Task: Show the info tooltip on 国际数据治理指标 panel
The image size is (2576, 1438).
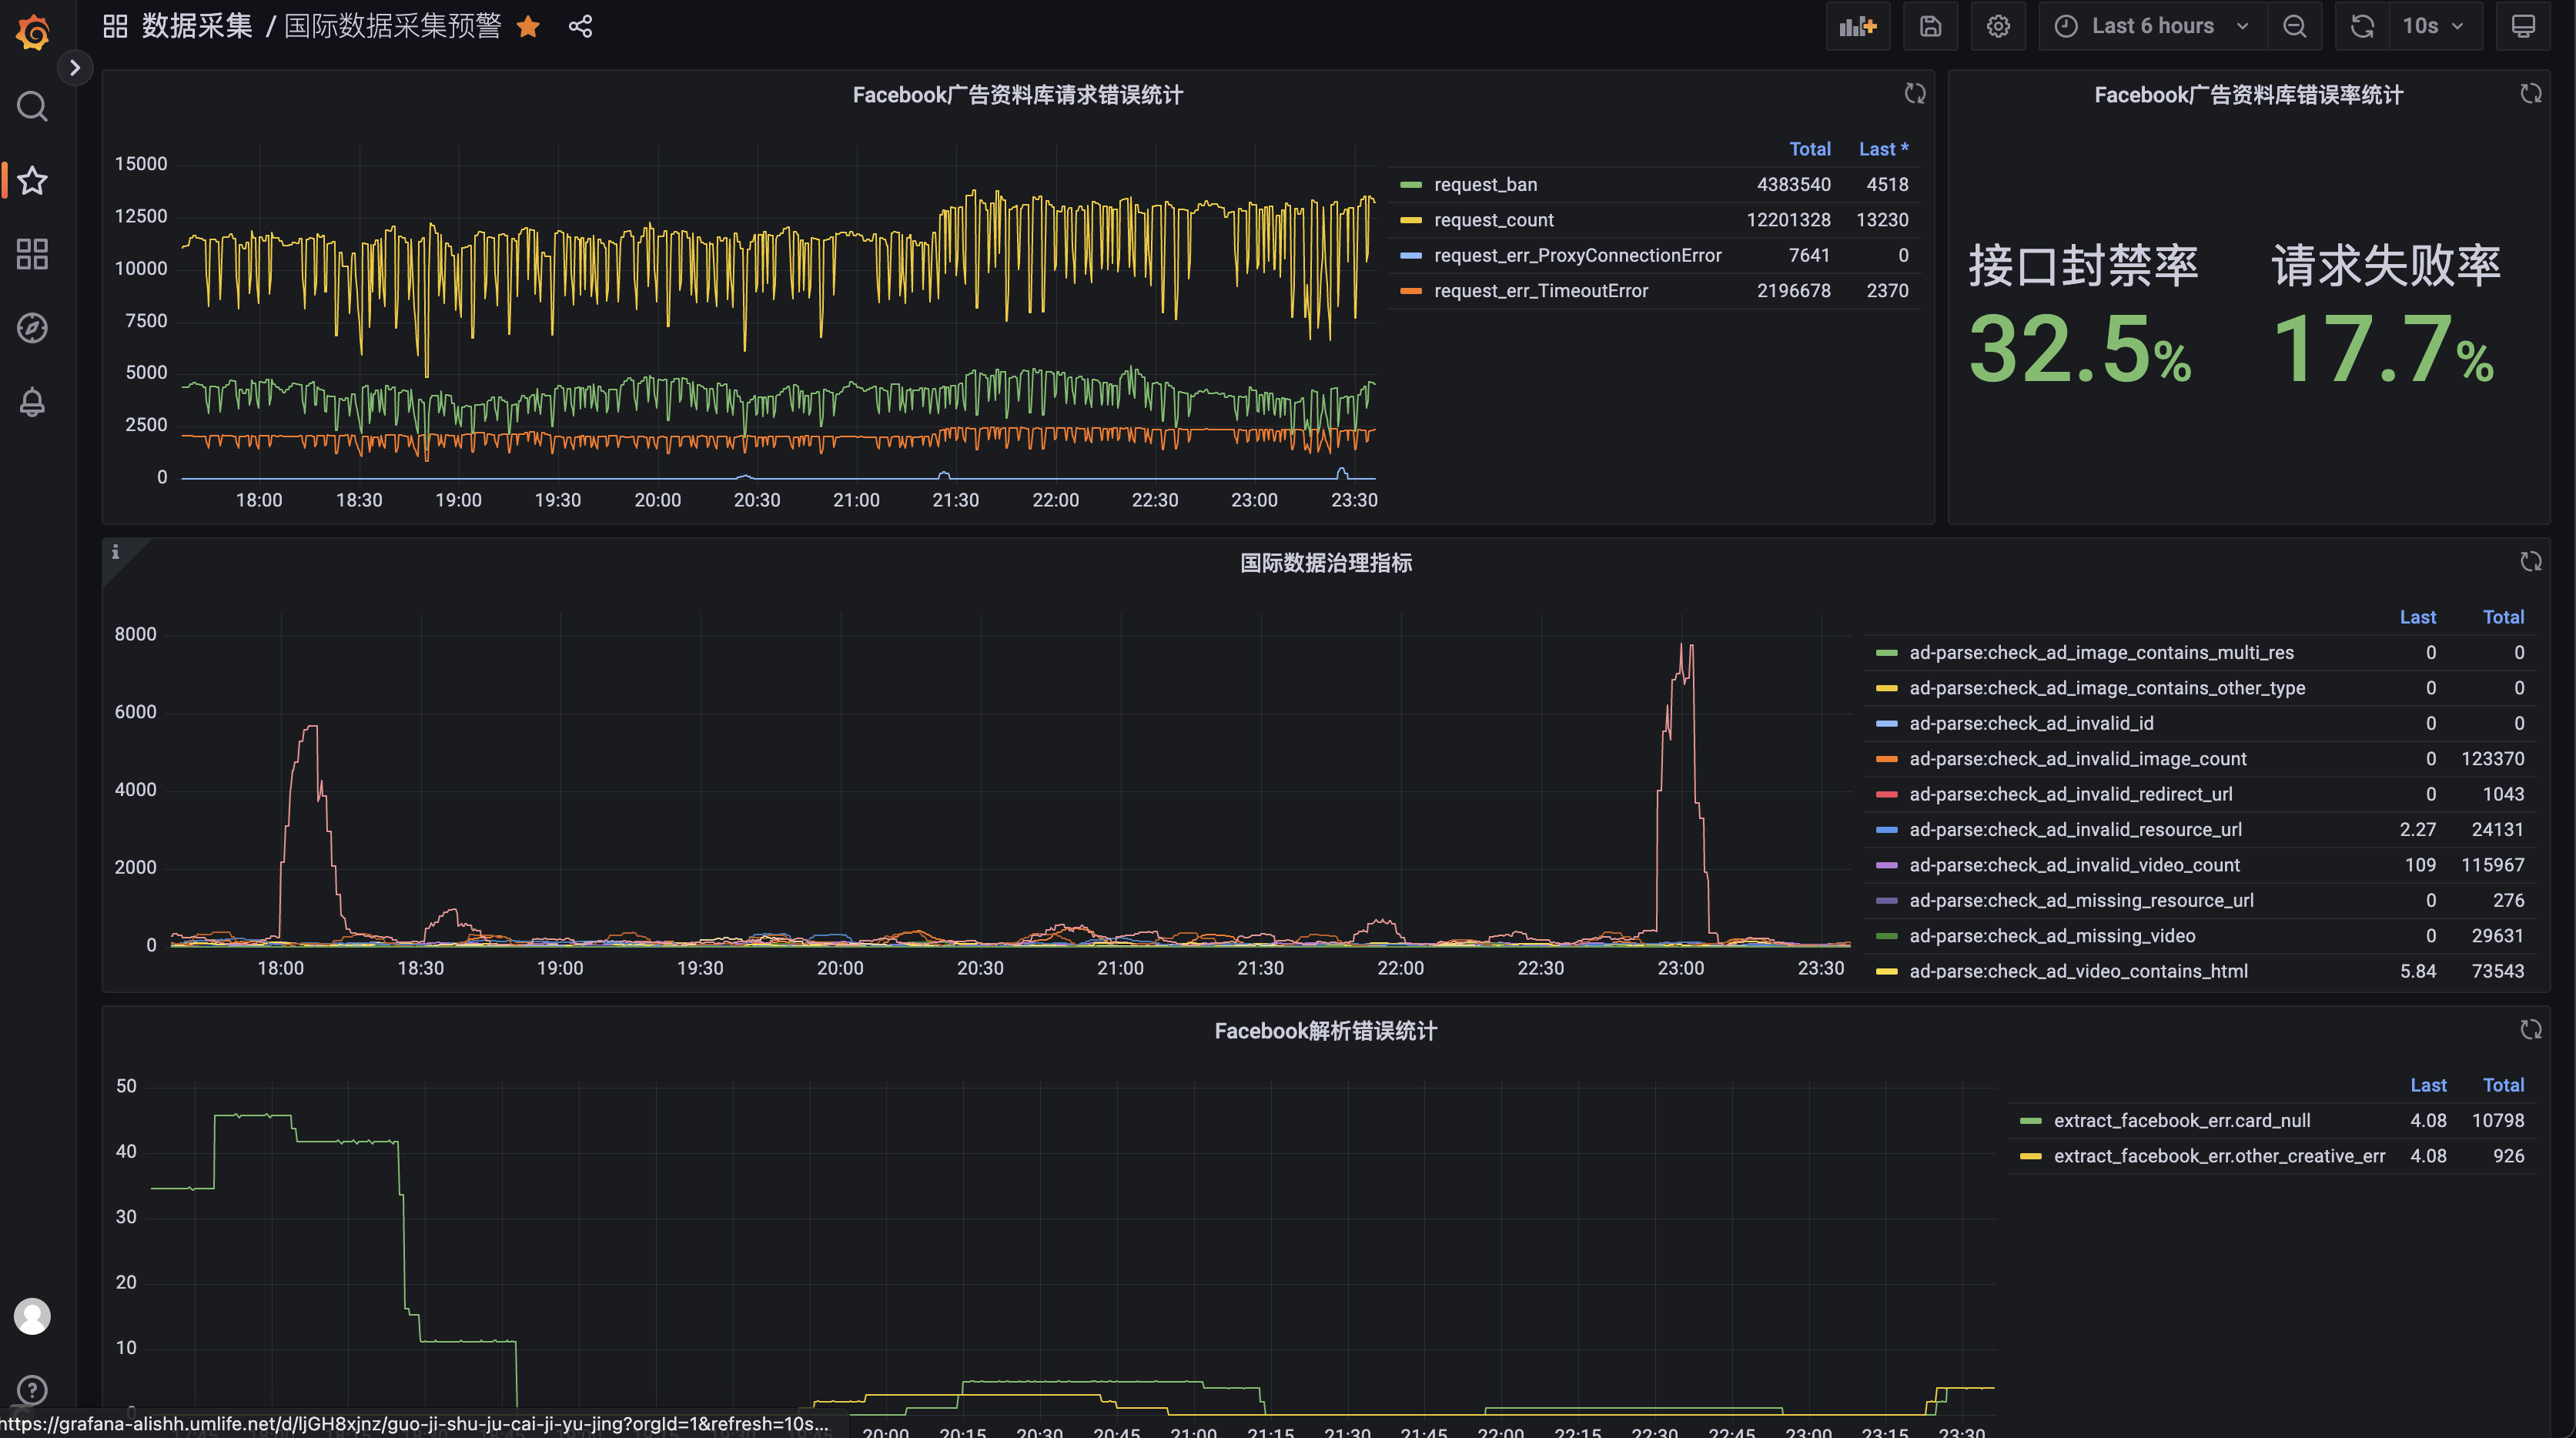Action: (x=115, y=552)
